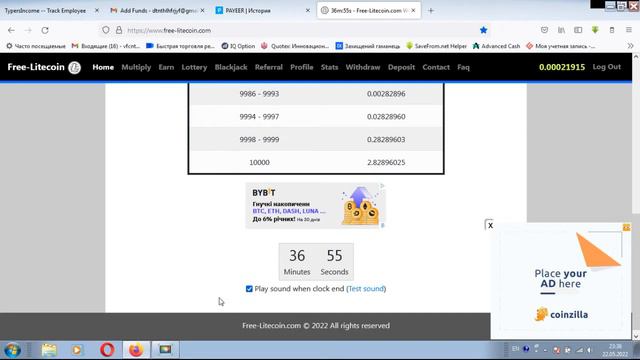Open the Opera browser taskbar icon
Screen dimensions: 640x360
pyautogui.click(x=107, y=350)
